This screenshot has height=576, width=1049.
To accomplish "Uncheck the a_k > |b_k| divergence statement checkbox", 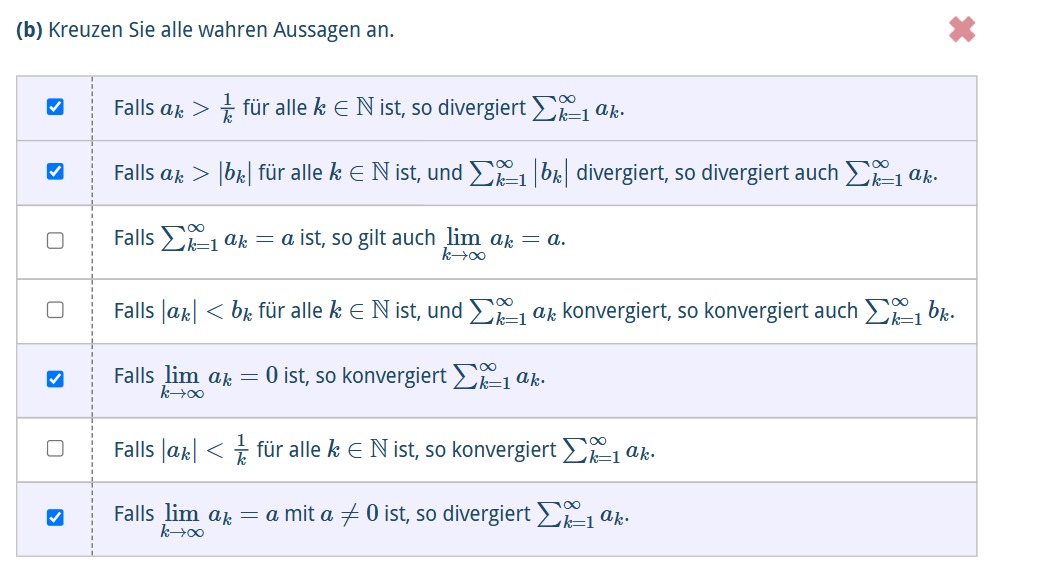I will [56, 172].
